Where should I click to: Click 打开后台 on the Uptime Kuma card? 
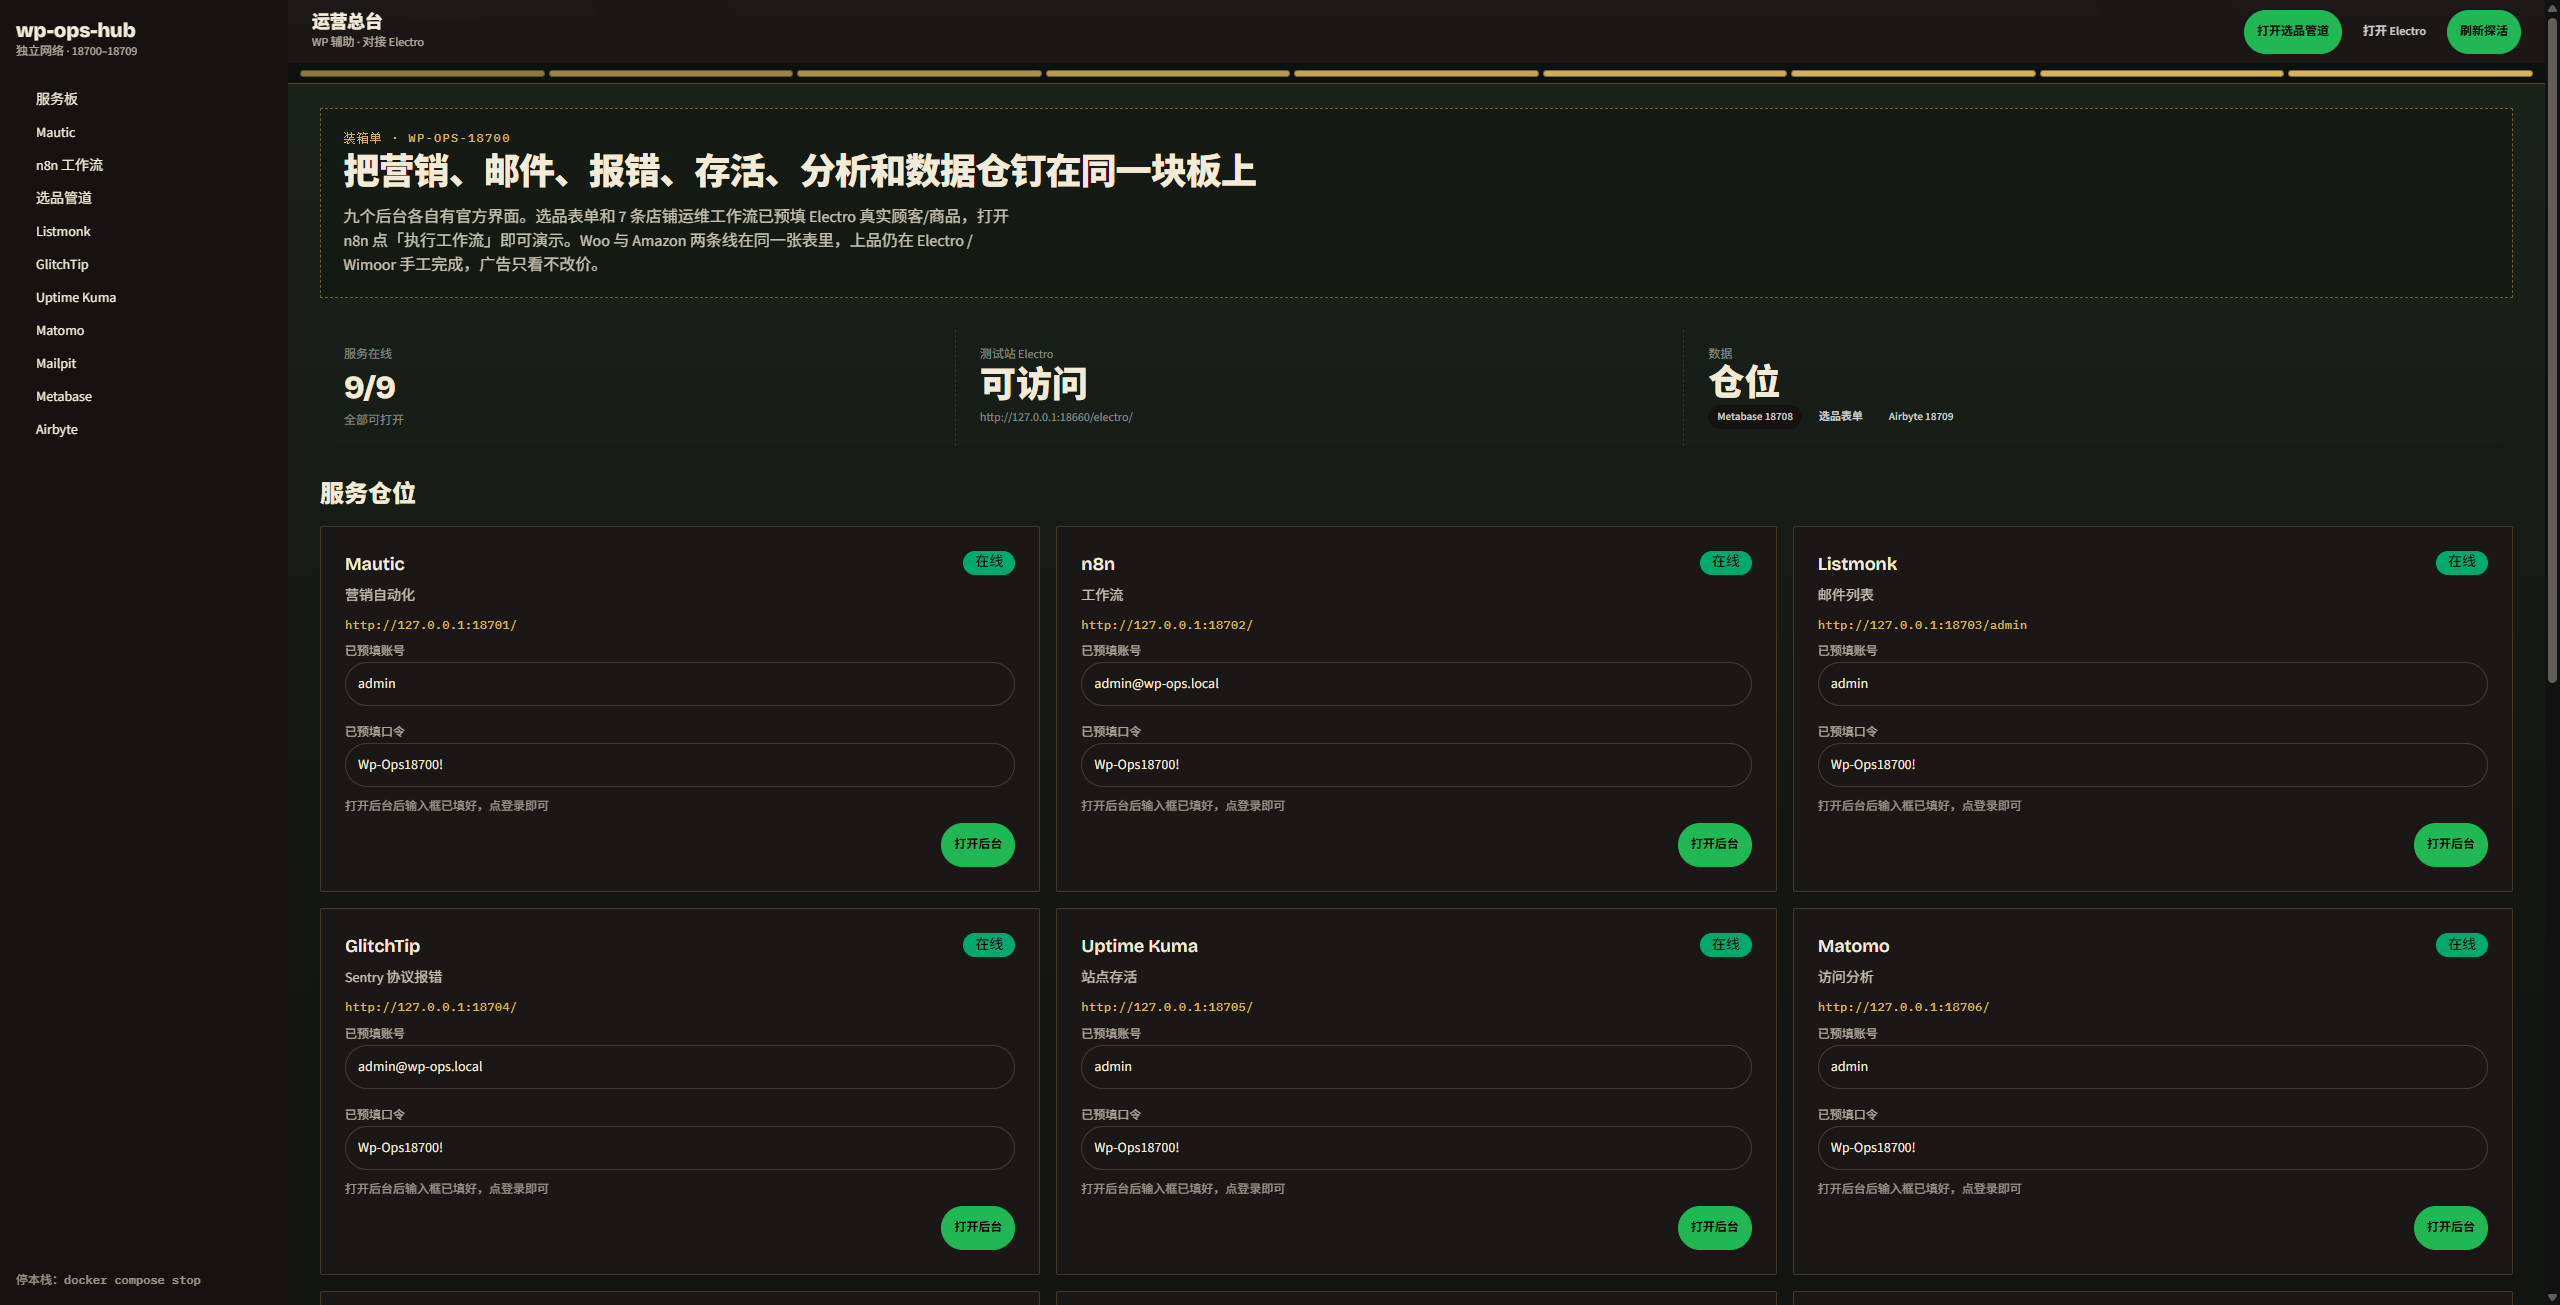[1714, 1228]
